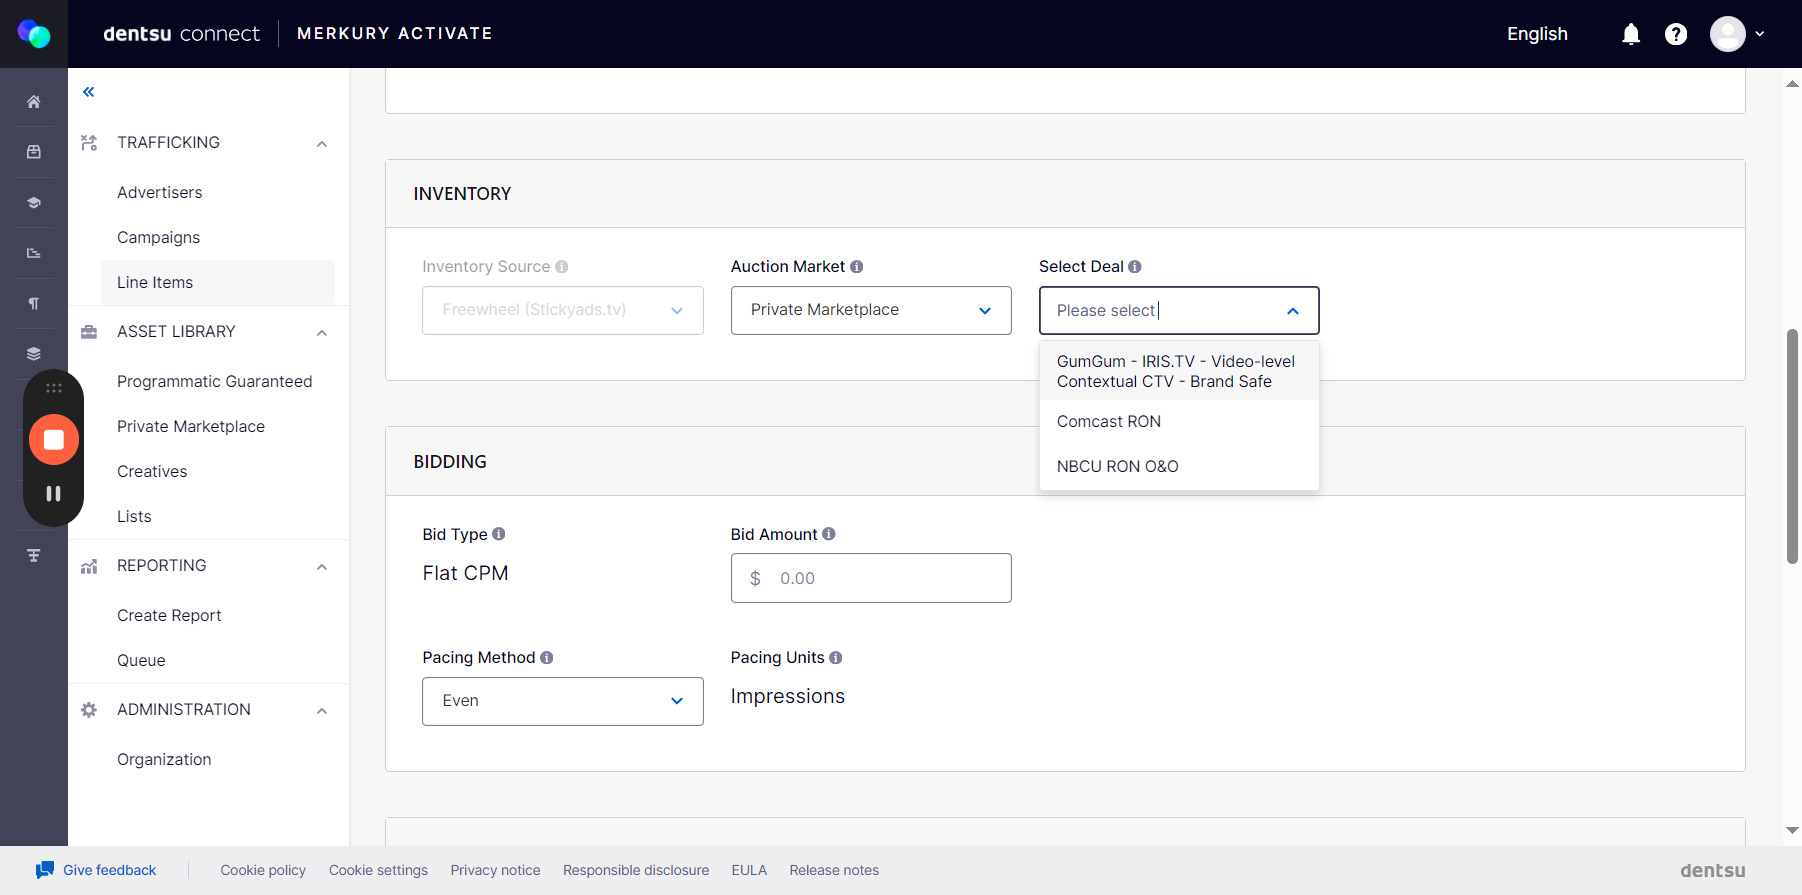Open Advertisers in sidebar
Screen dimensions: 1802x895
(160, 192)
